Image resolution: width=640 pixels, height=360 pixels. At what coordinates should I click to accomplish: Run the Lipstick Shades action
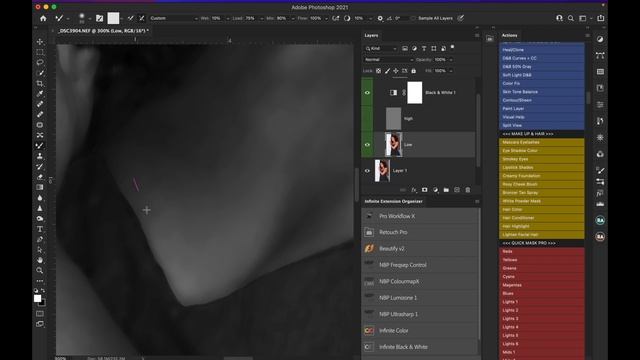[x=542, y=167]
